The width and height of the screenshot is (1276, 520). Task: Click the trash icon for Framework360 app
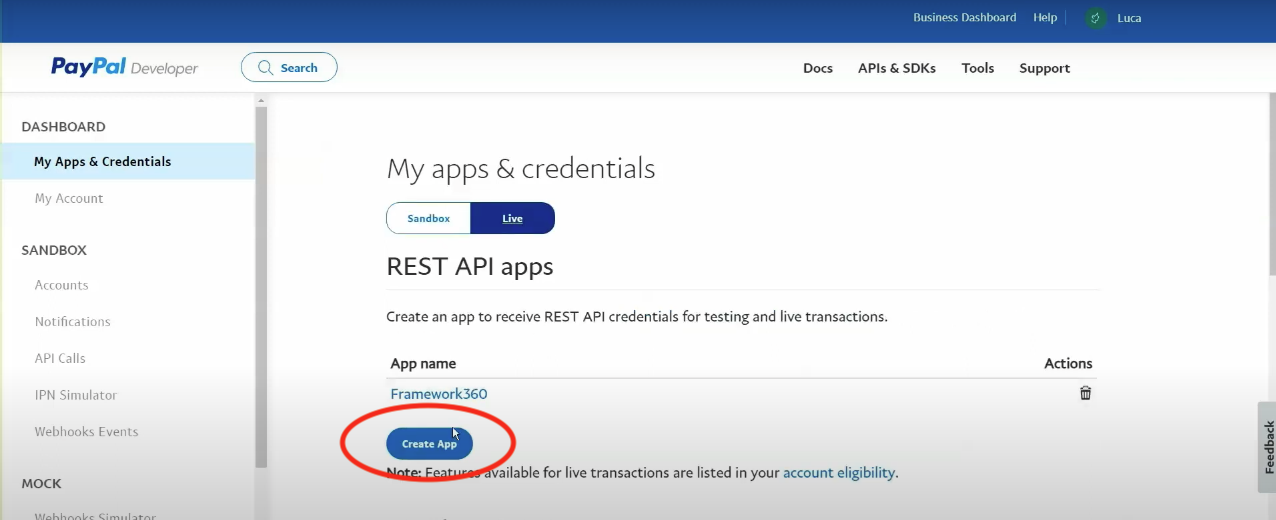click(1085, 393)
